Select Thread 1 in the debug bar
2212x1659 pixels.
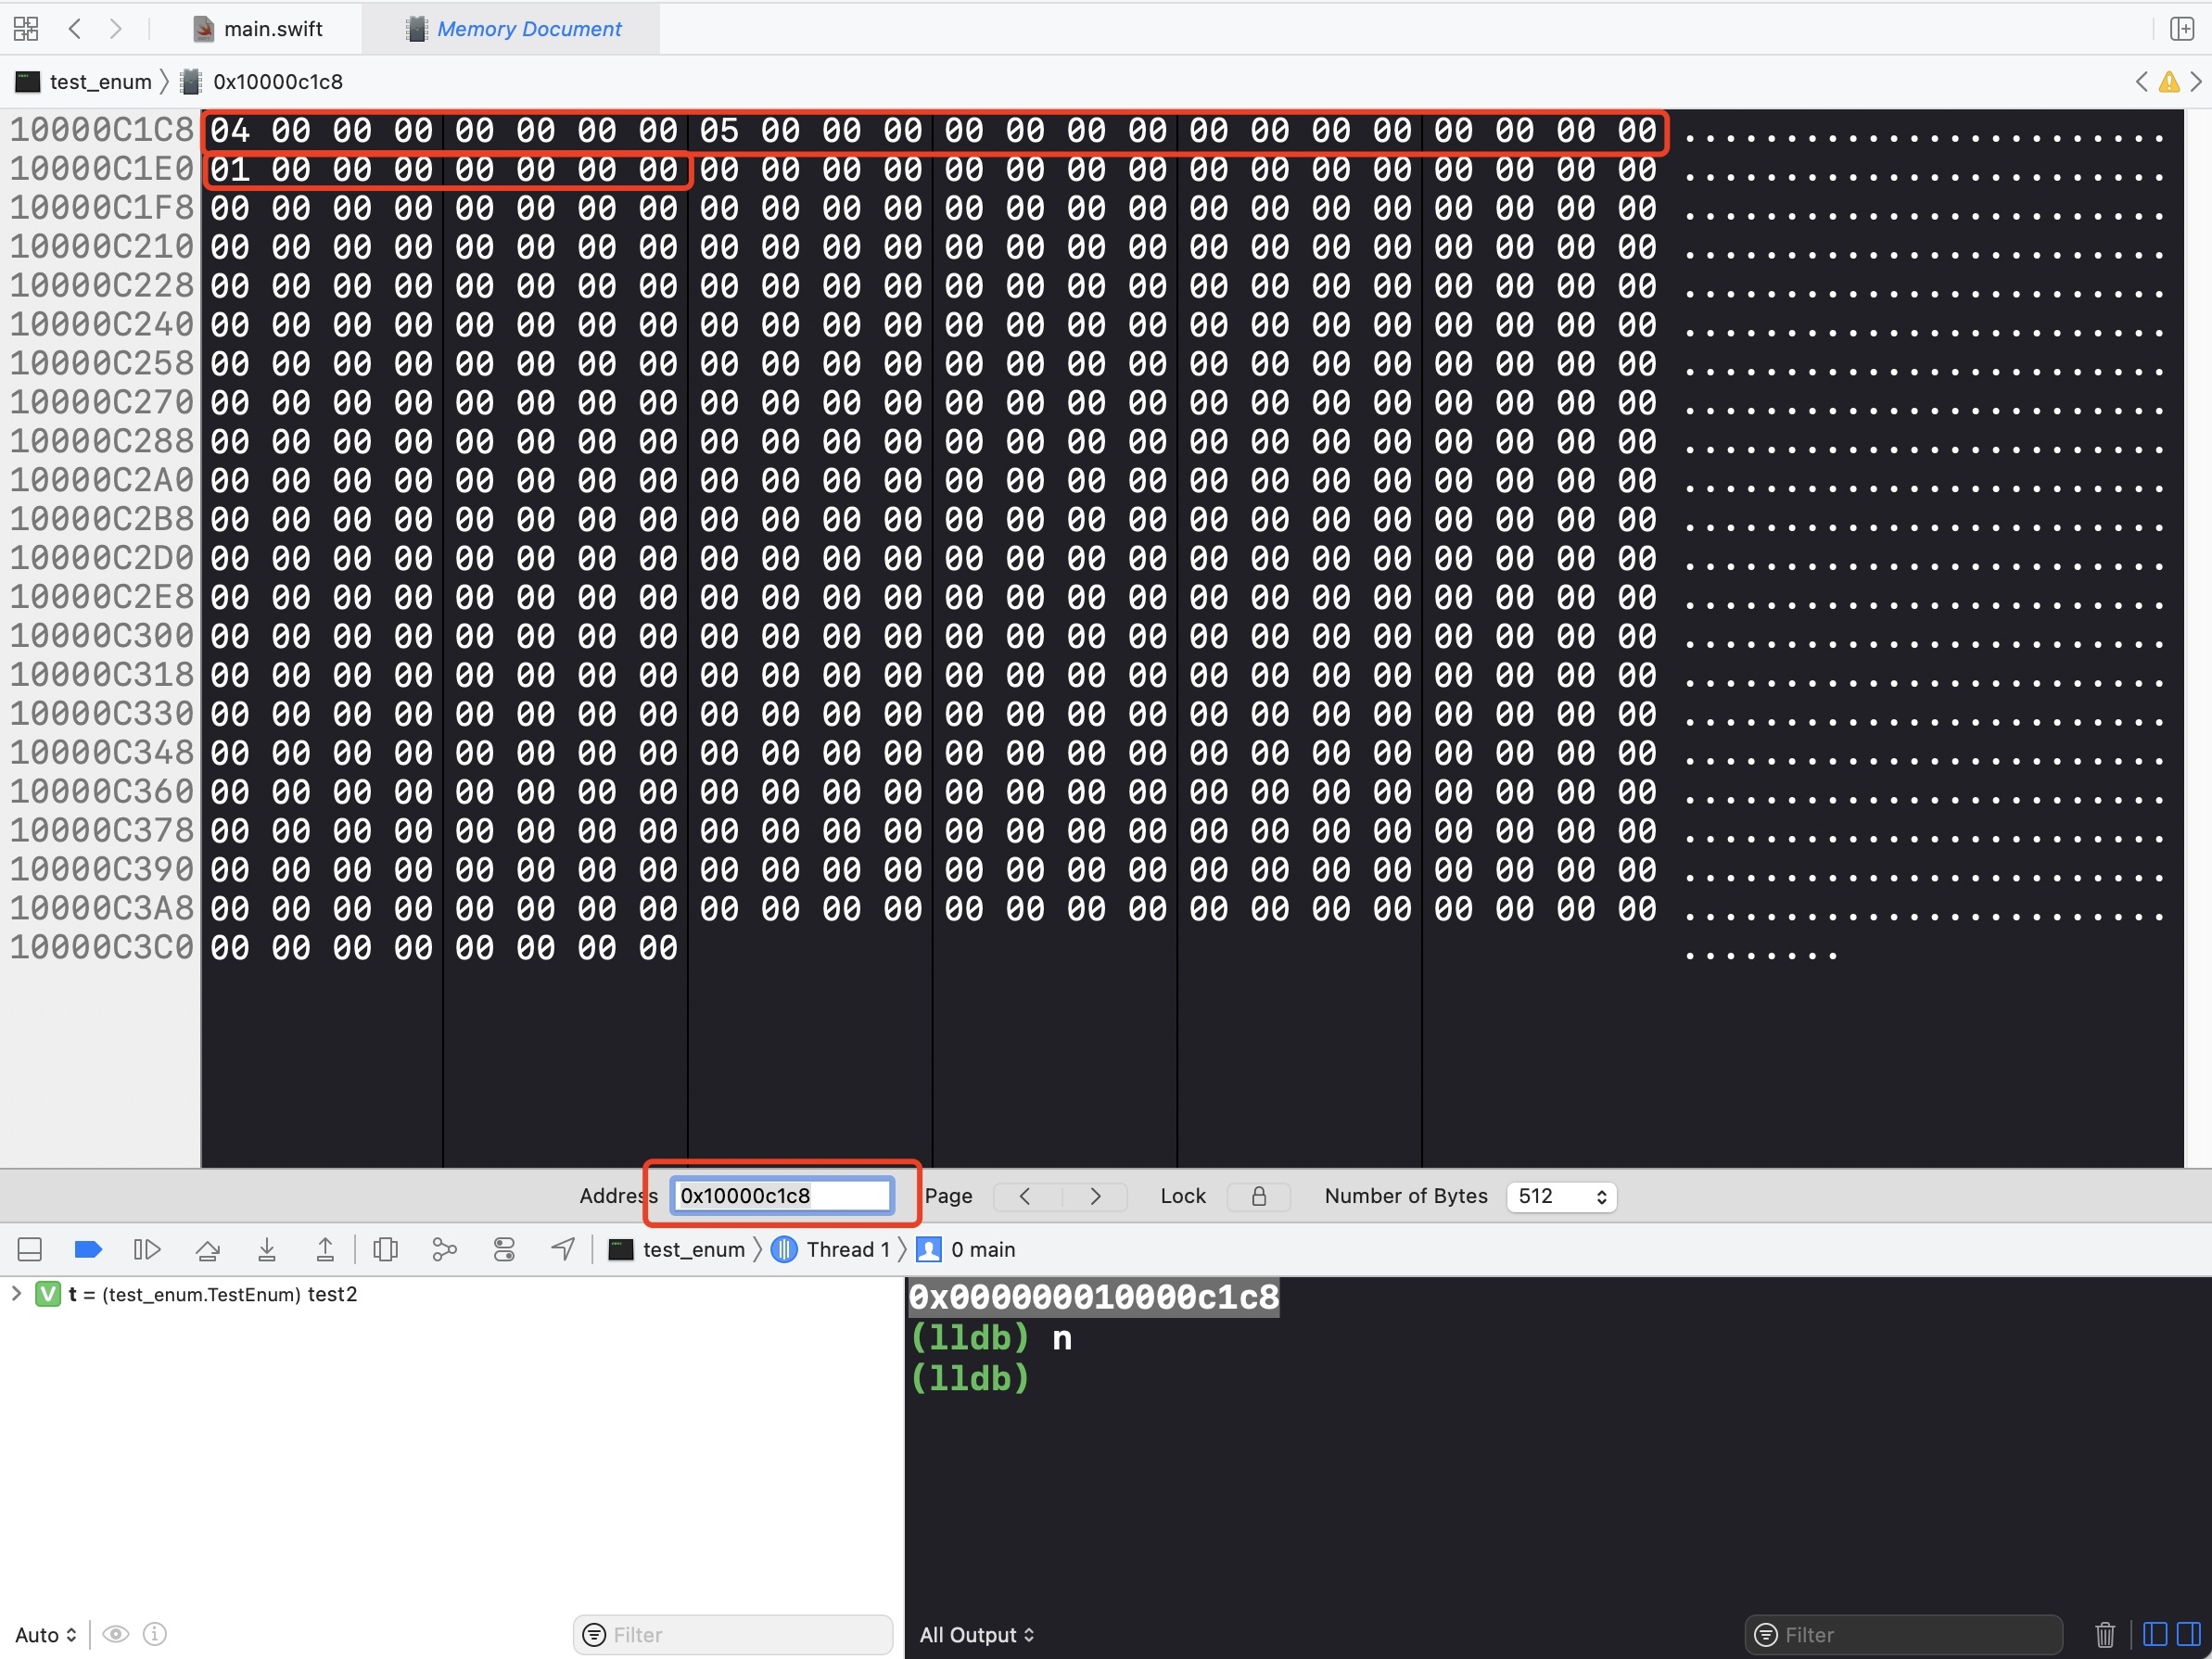831,1249
